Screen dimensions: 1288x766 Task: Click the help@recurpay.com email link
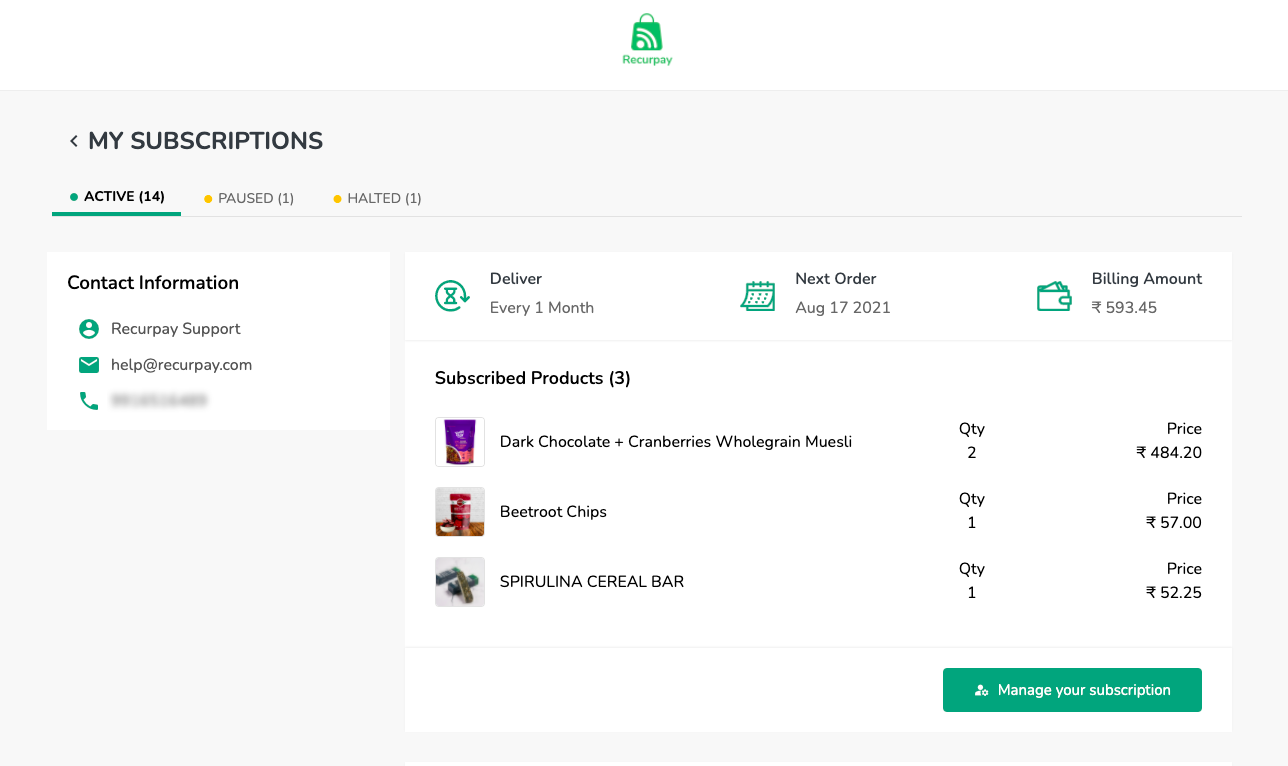[181, 364]
